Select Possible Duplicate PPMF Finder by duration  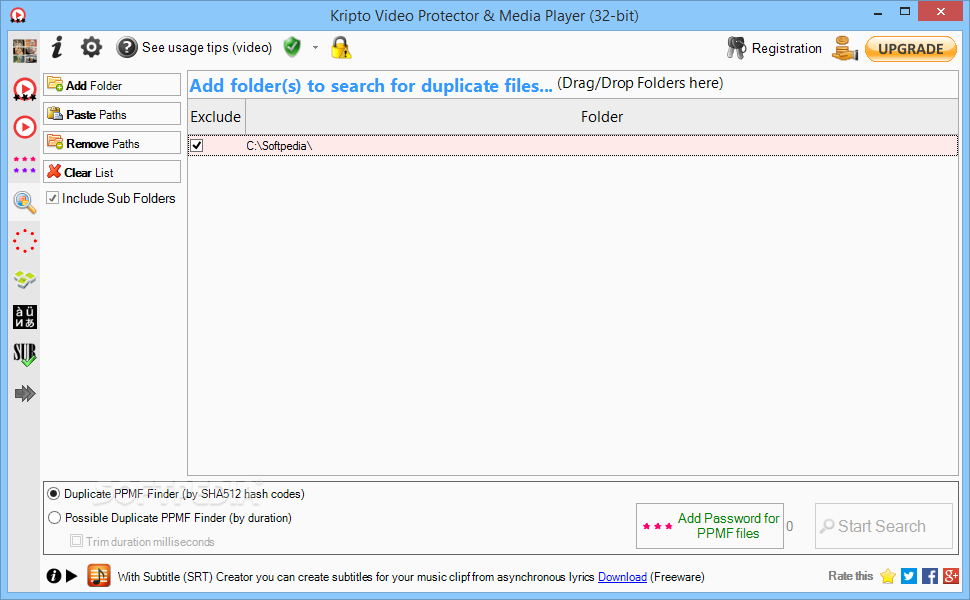[54, 518]
